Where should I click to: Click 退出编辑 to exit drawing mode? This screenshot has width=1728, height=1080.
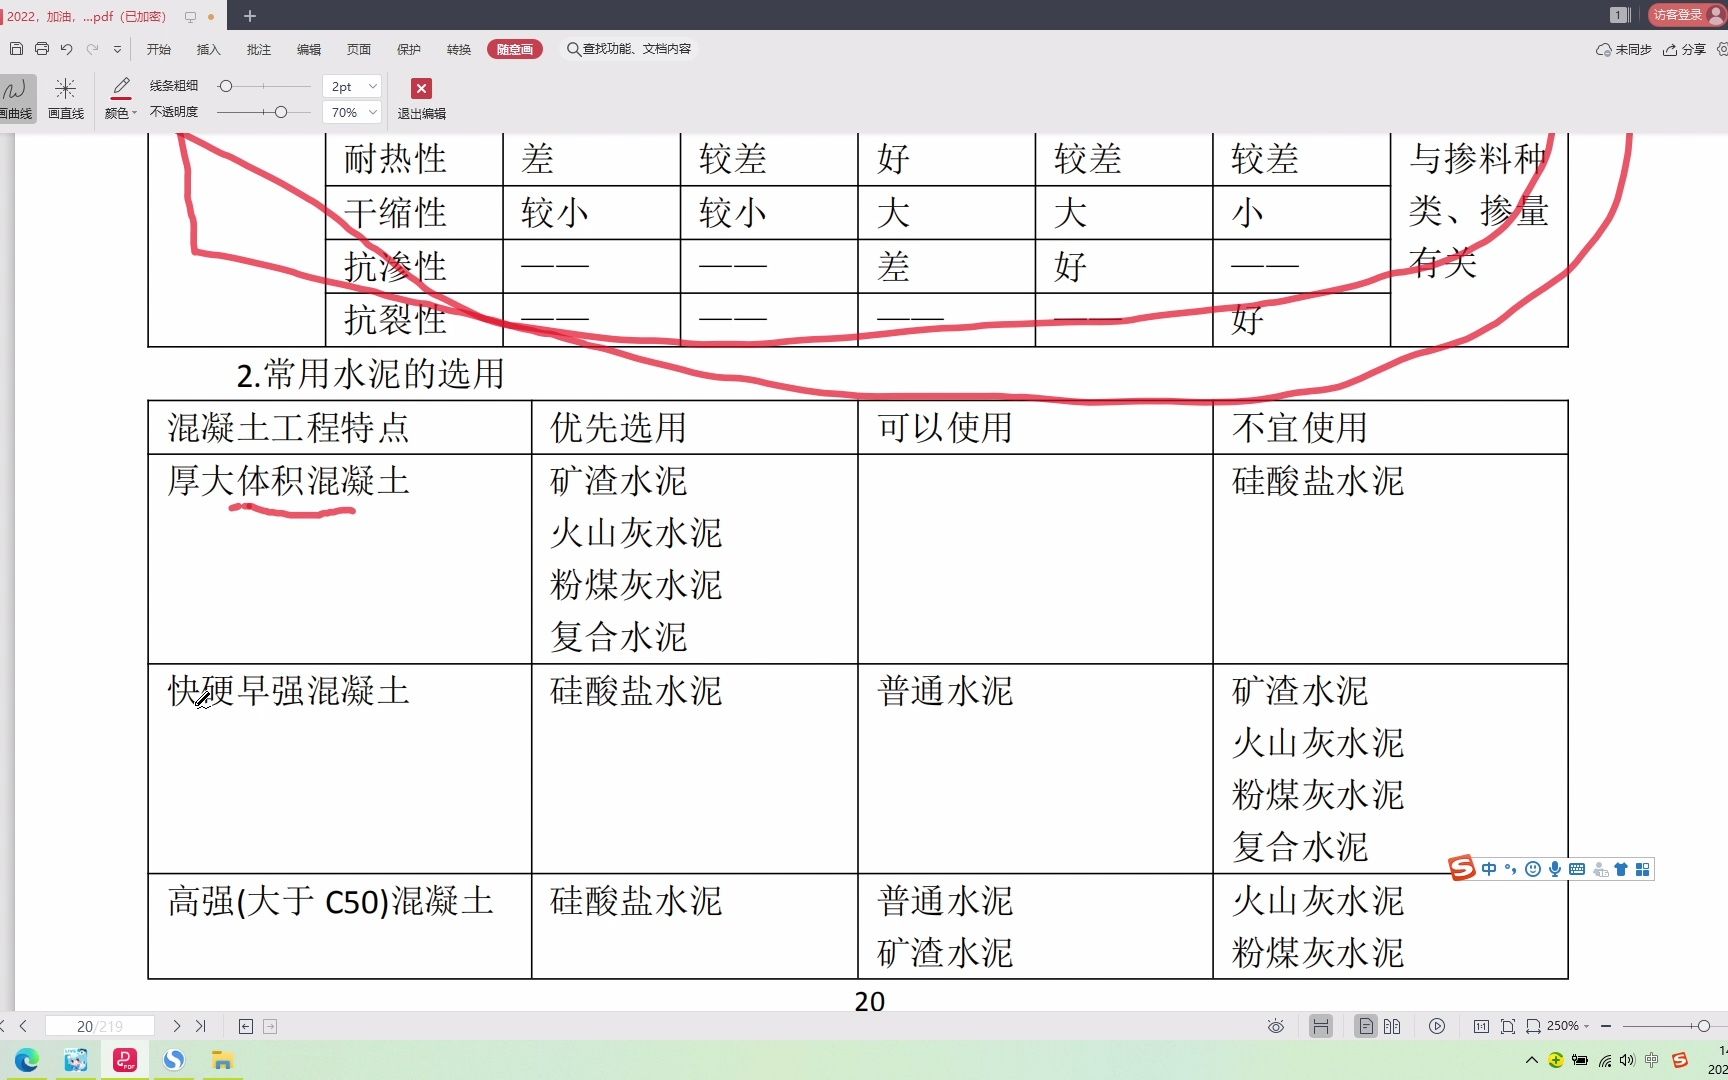(x=421, y=98)
